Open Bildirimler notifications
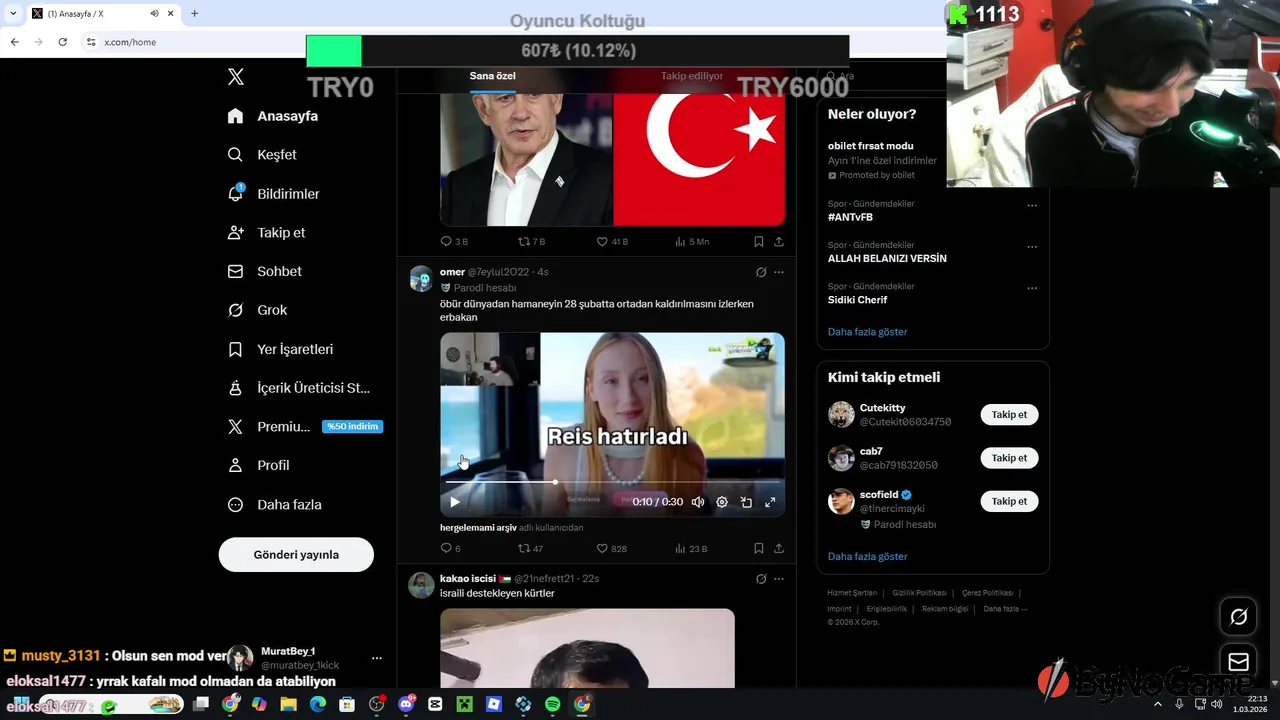Screen dimensions: 1280x720 coord(273,194)
